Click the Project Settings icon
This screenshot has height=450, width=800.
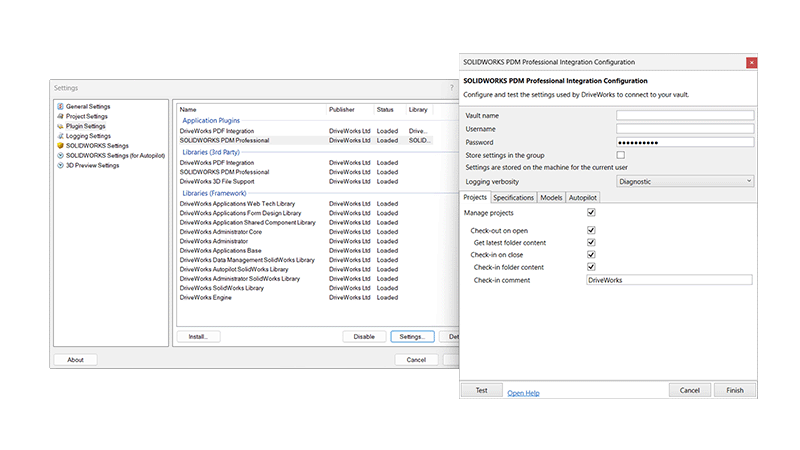(60, 116)
